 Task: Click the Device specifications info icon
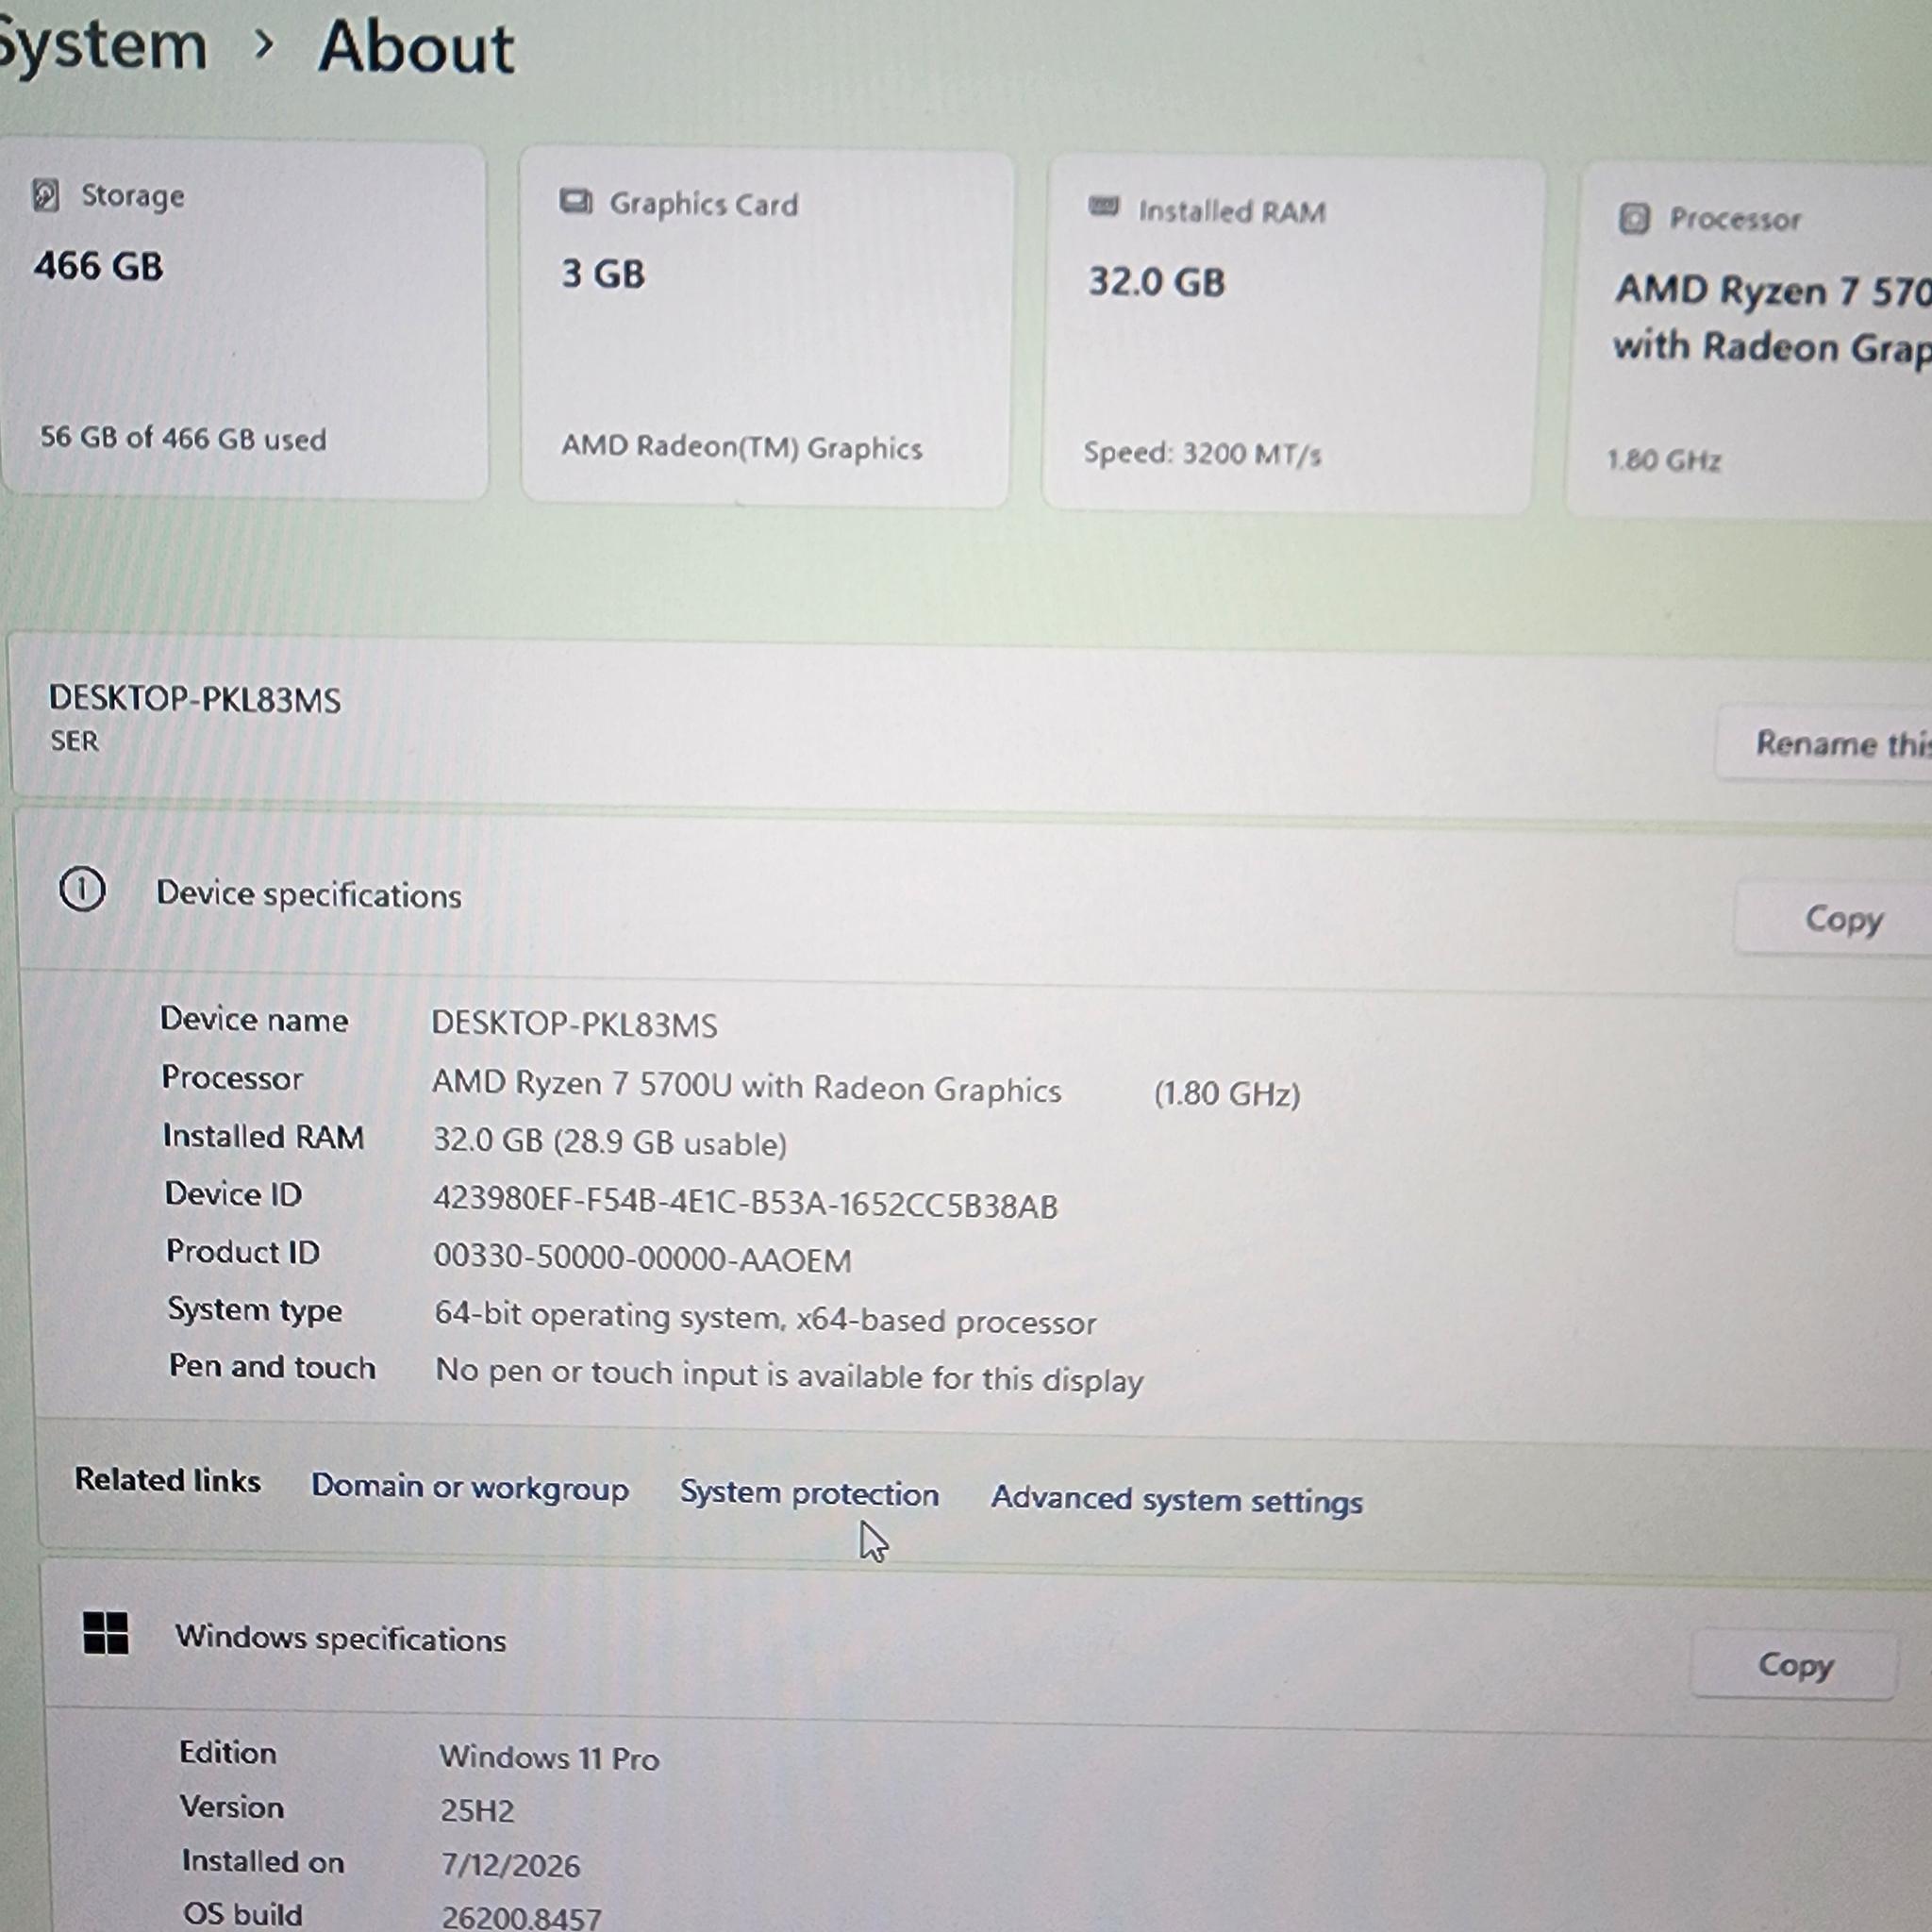(x=82, y=889)
